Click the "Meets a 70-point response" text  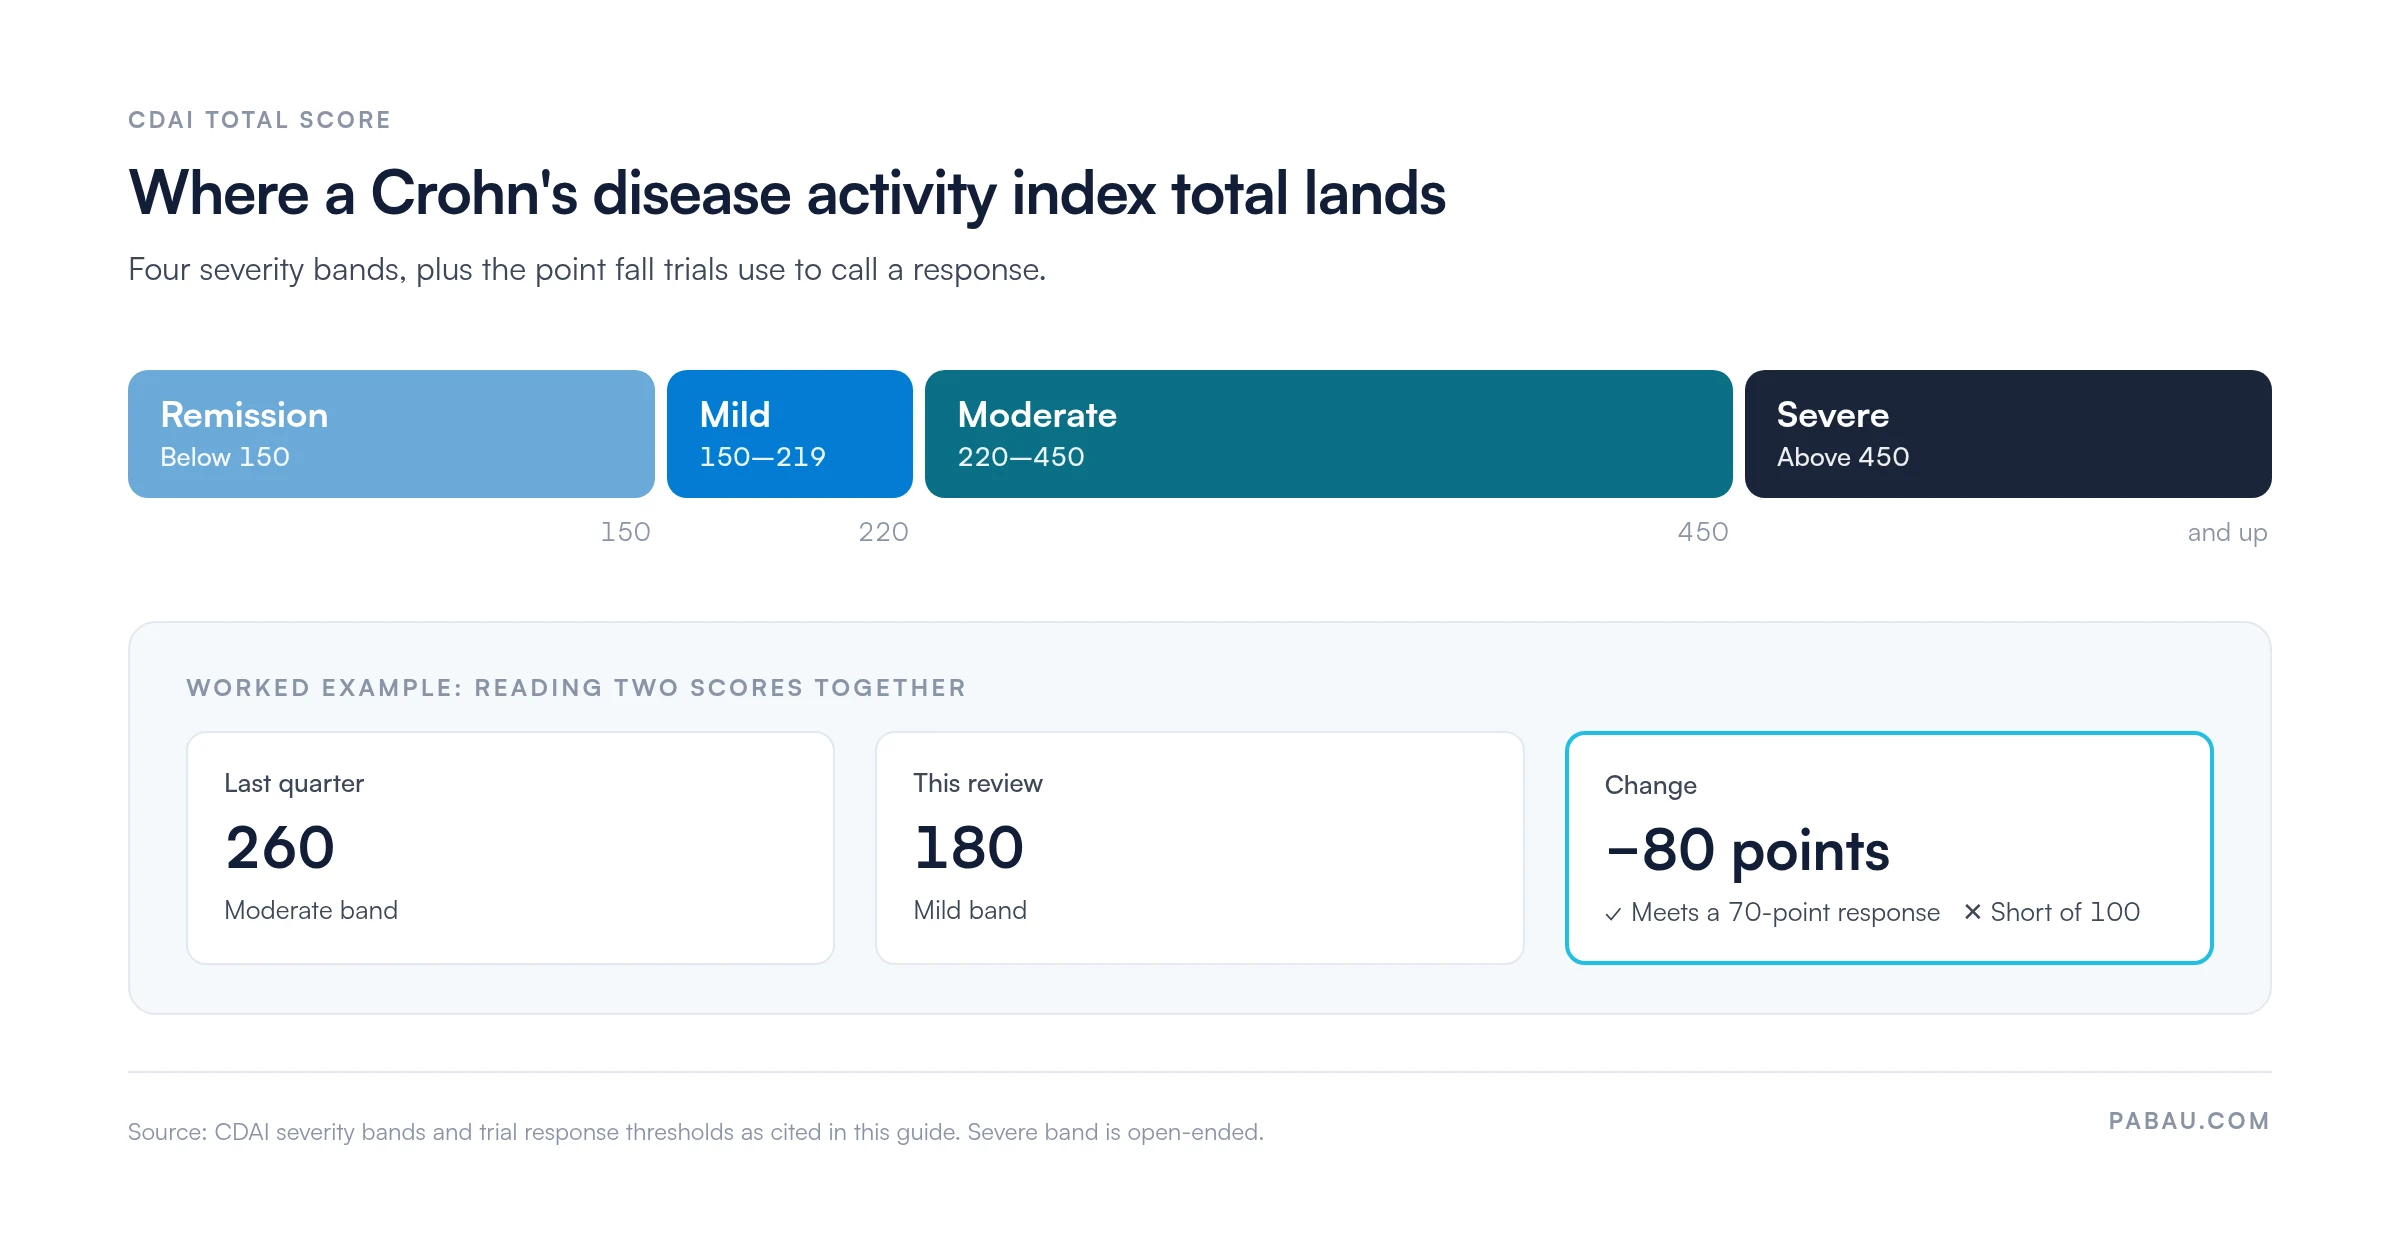pyautogui.click(x=1785, y=913)
